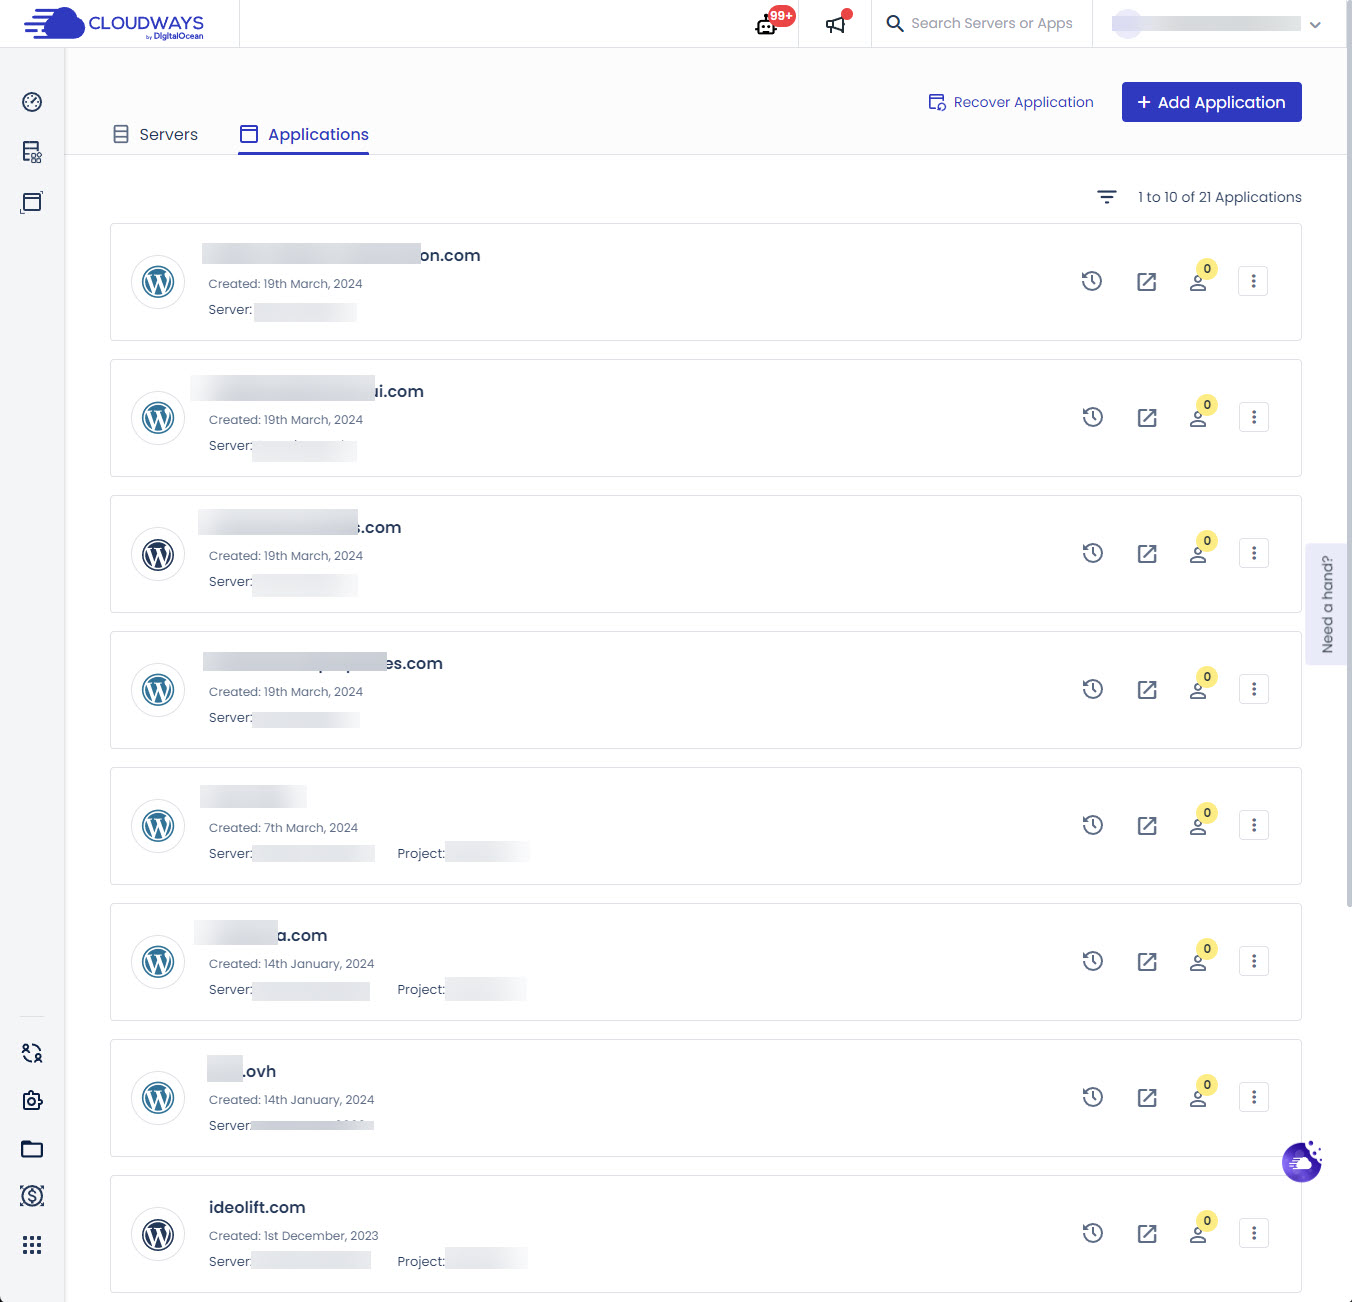Image resolution: width=1352 pixels, height=1302 pixels.
Task: Open the application name ending in es.com
Action: 322,663
